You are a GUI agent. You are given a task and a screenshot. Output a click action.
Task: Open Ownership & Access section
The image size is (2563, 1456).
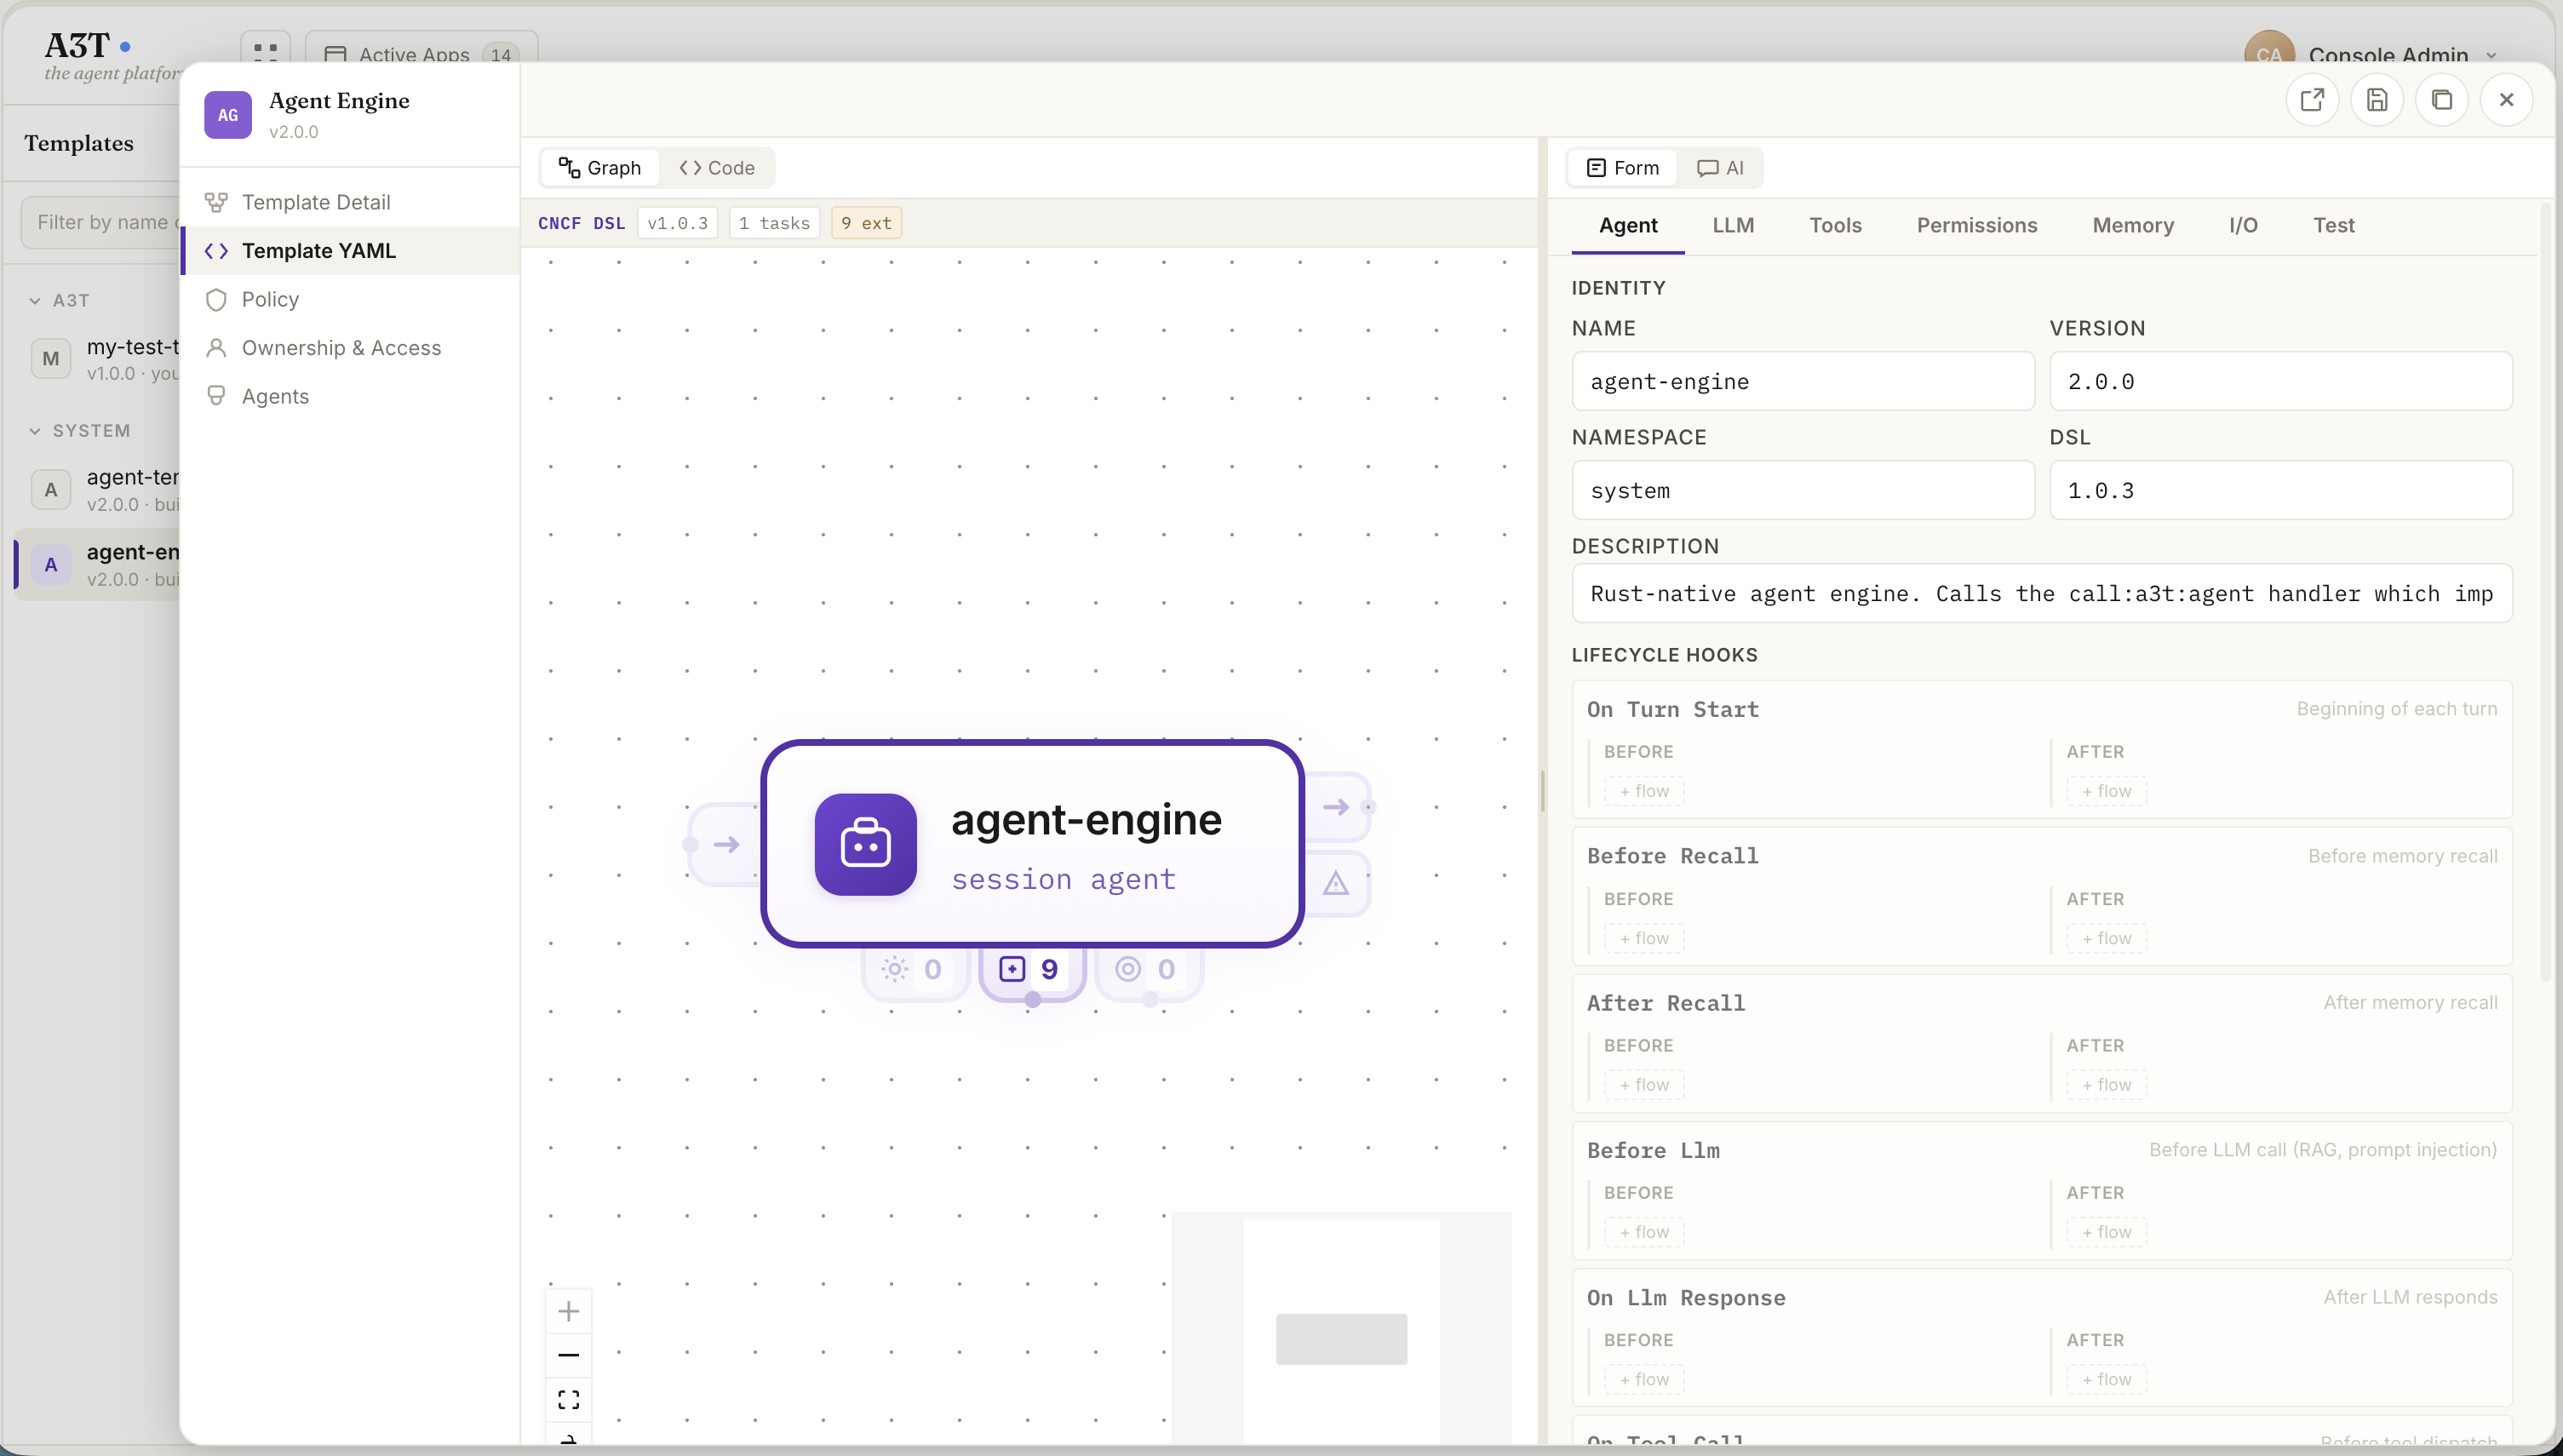[350, 348]
